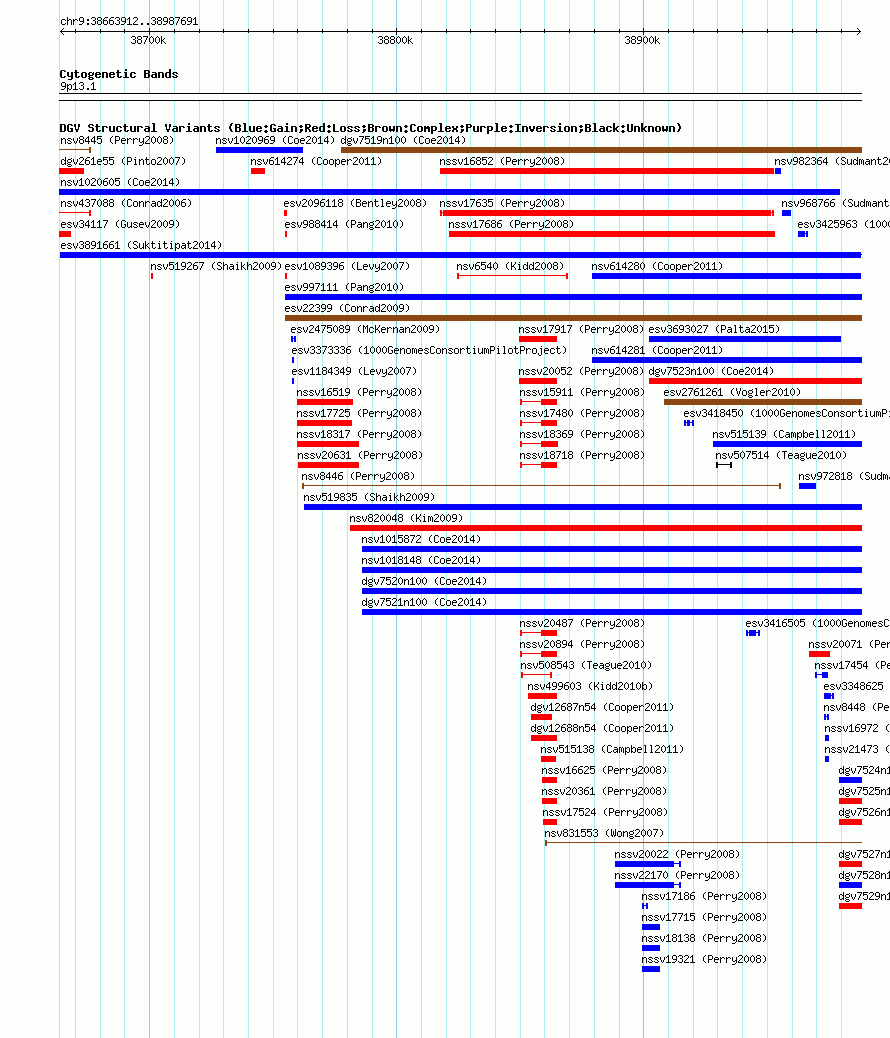Click dgv12688n54 (Cooper2011) label
This screenshot has width=890, height=1038.
point(602,728)
